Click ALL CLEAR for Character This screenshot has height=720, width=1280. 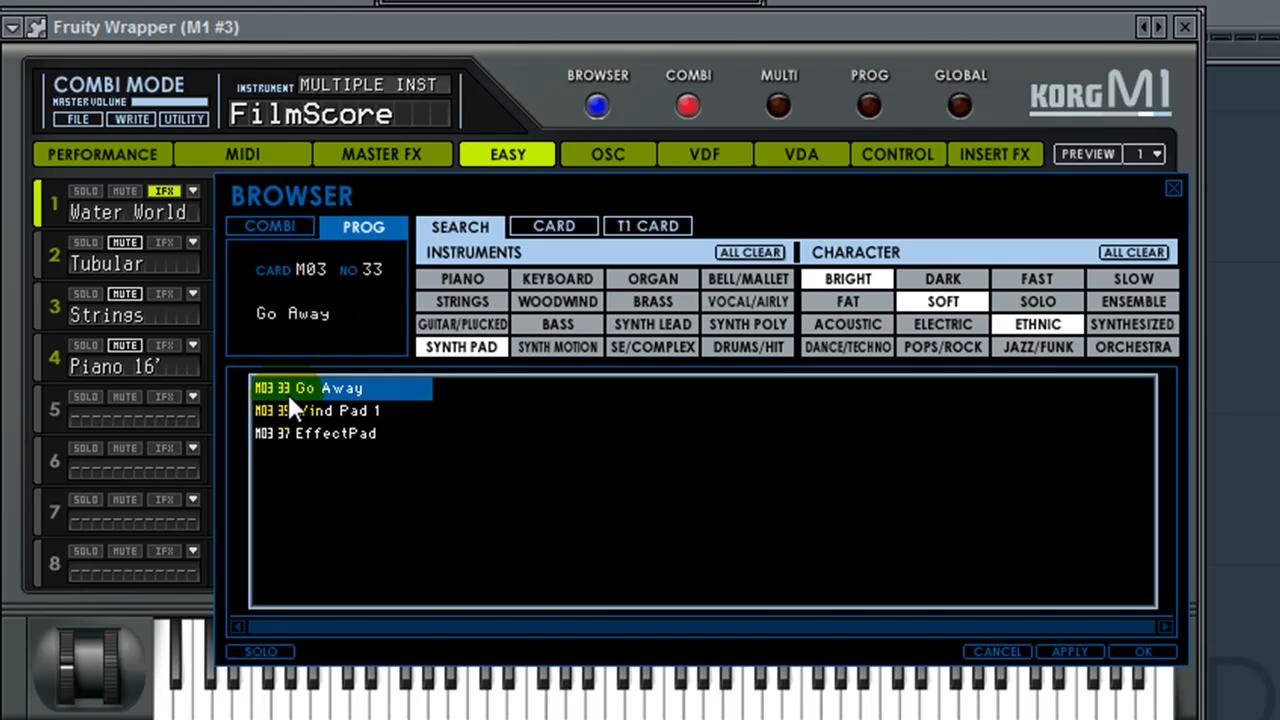pyautogui.click(x=1134, y=253)
